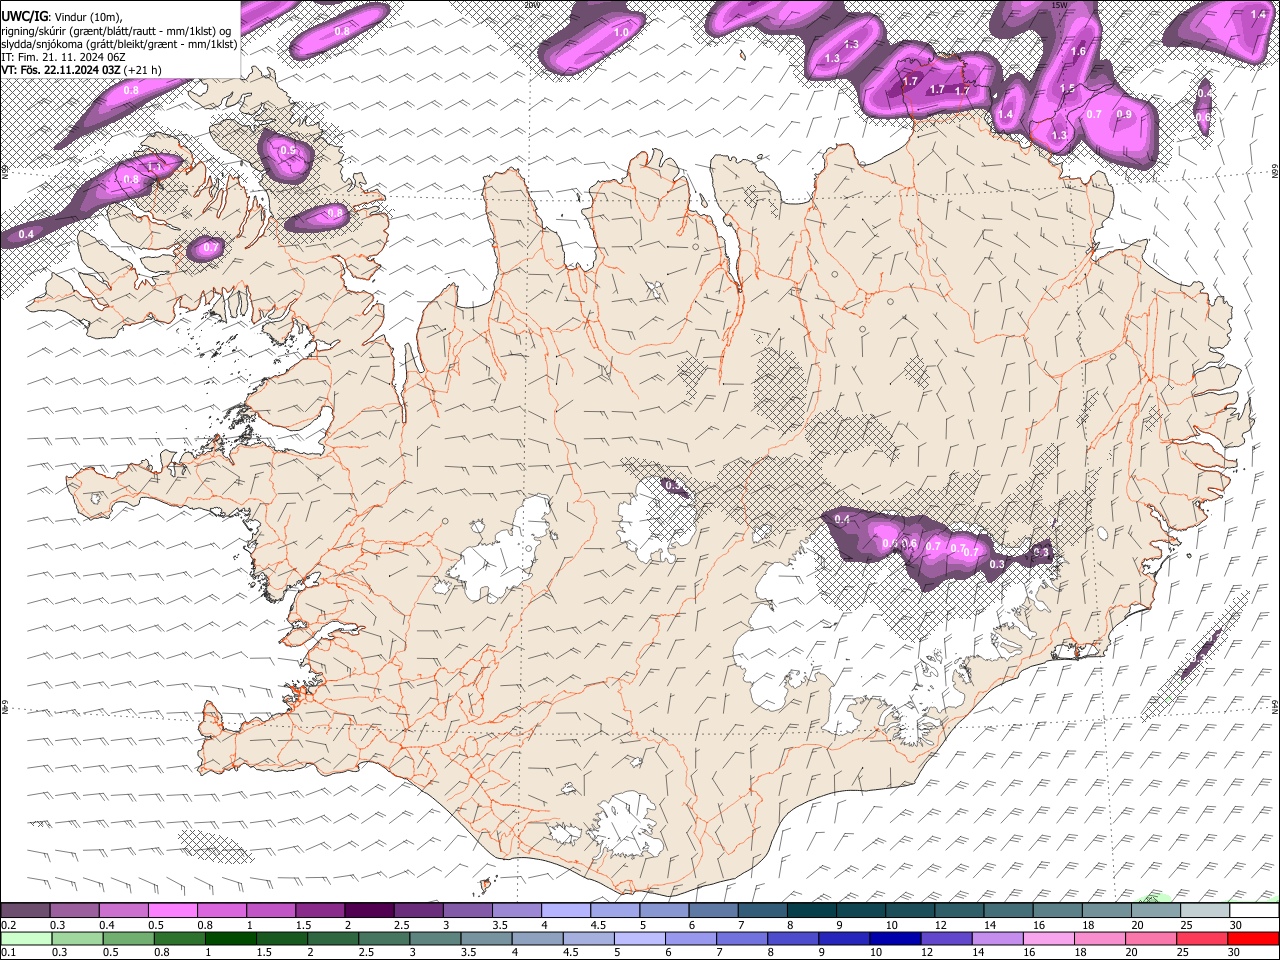The height and width of the screenshot is (960, 1280).
Task: Pick upper legend swatch between 18 and 20
Action: [x=1107, y=910]
